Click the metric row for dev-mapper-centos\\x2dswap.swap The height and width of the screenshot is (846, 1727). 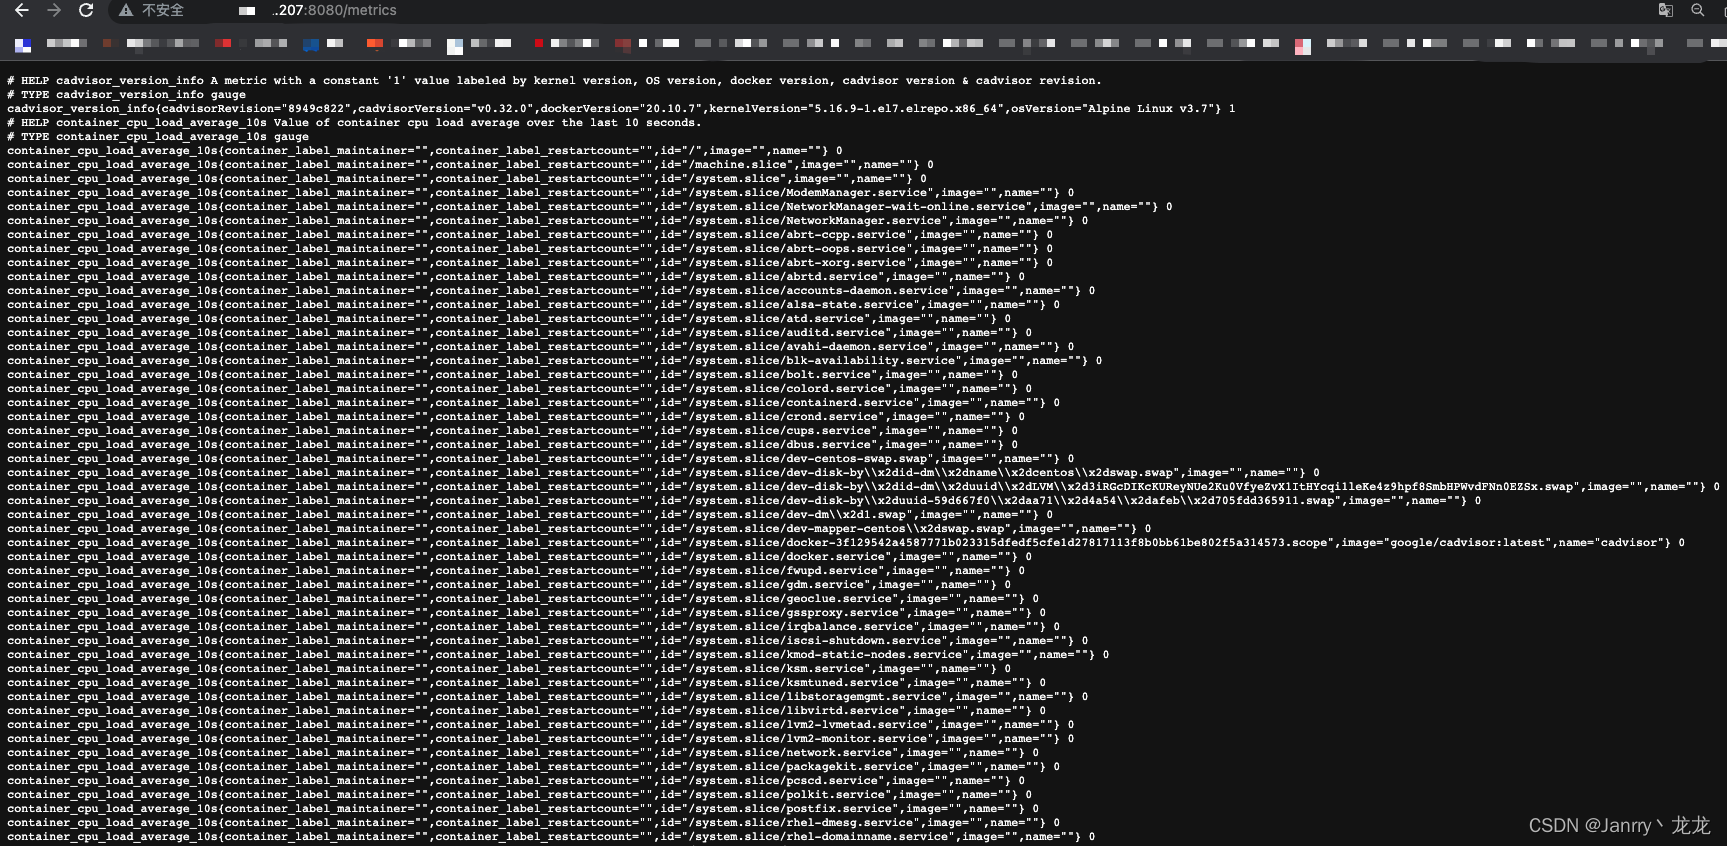click(x=579, y=529)
